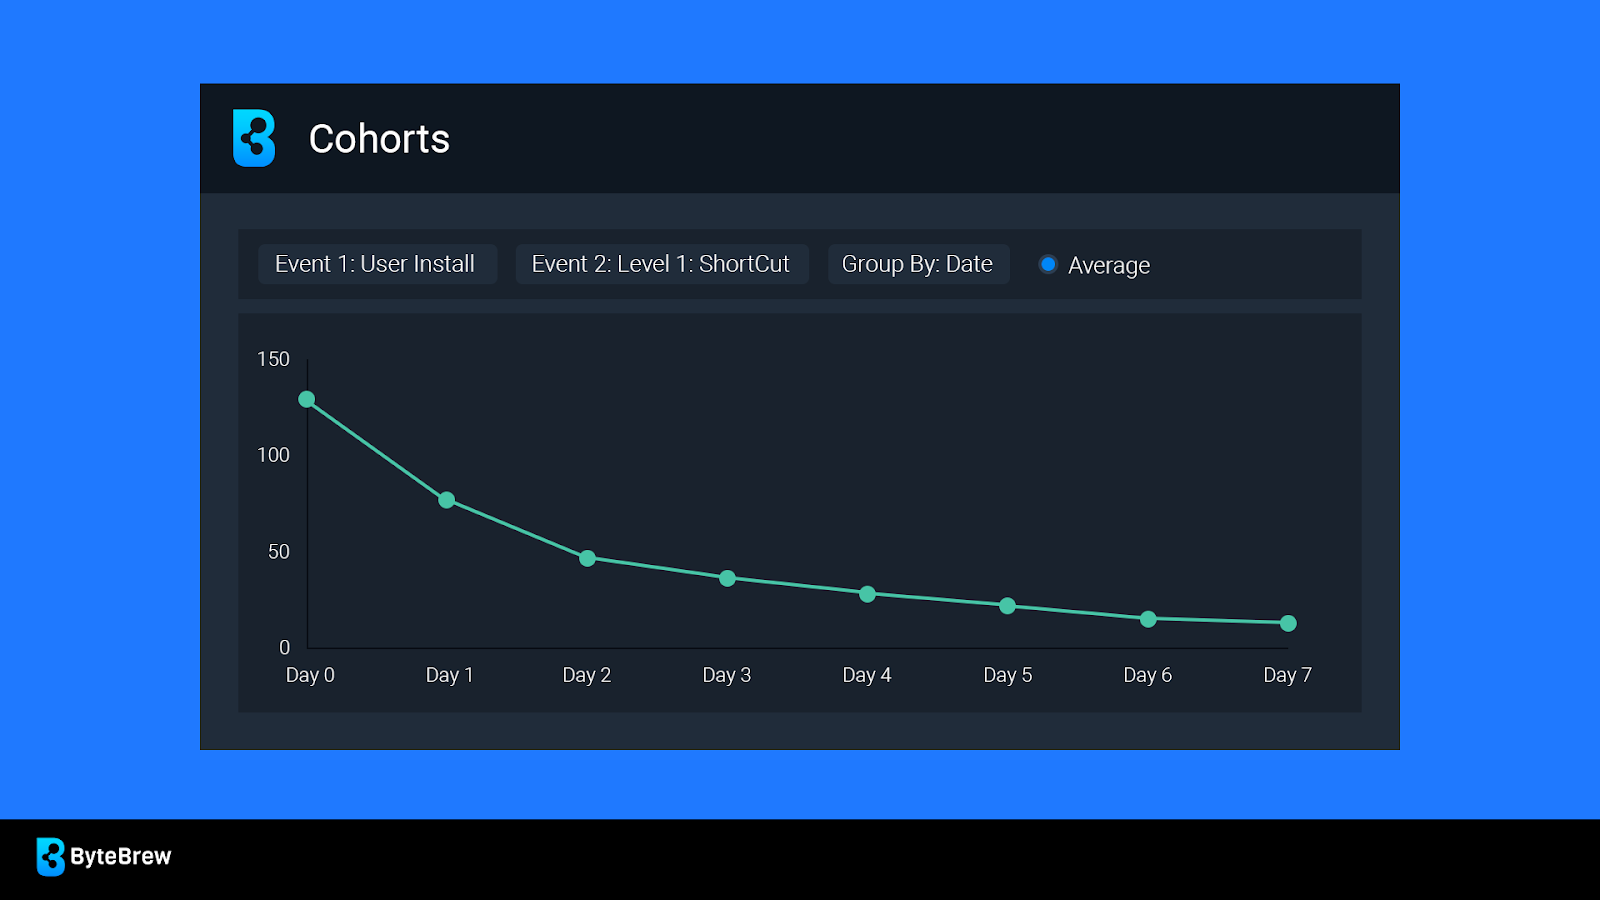The width and height of the screenshot is (1600, 900).
Task: Select the Average radio button
Action: tap(1048, 265)
